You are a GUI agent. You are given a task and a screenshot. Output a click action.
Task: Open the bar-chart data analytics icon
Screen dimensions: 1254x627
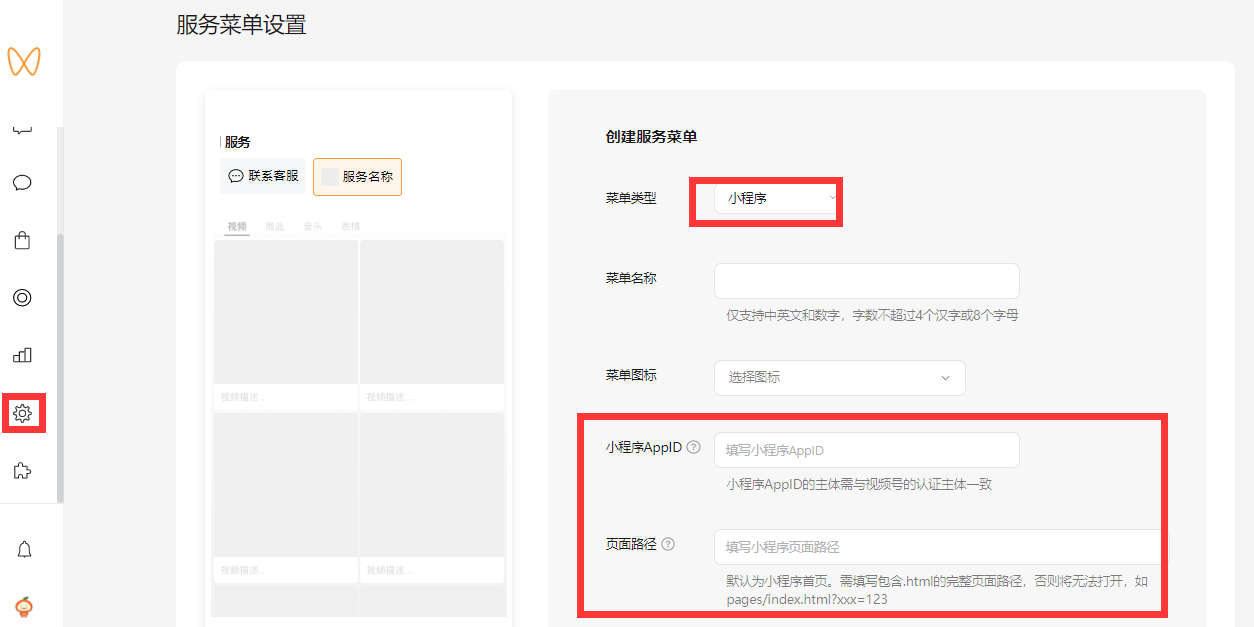22,355
